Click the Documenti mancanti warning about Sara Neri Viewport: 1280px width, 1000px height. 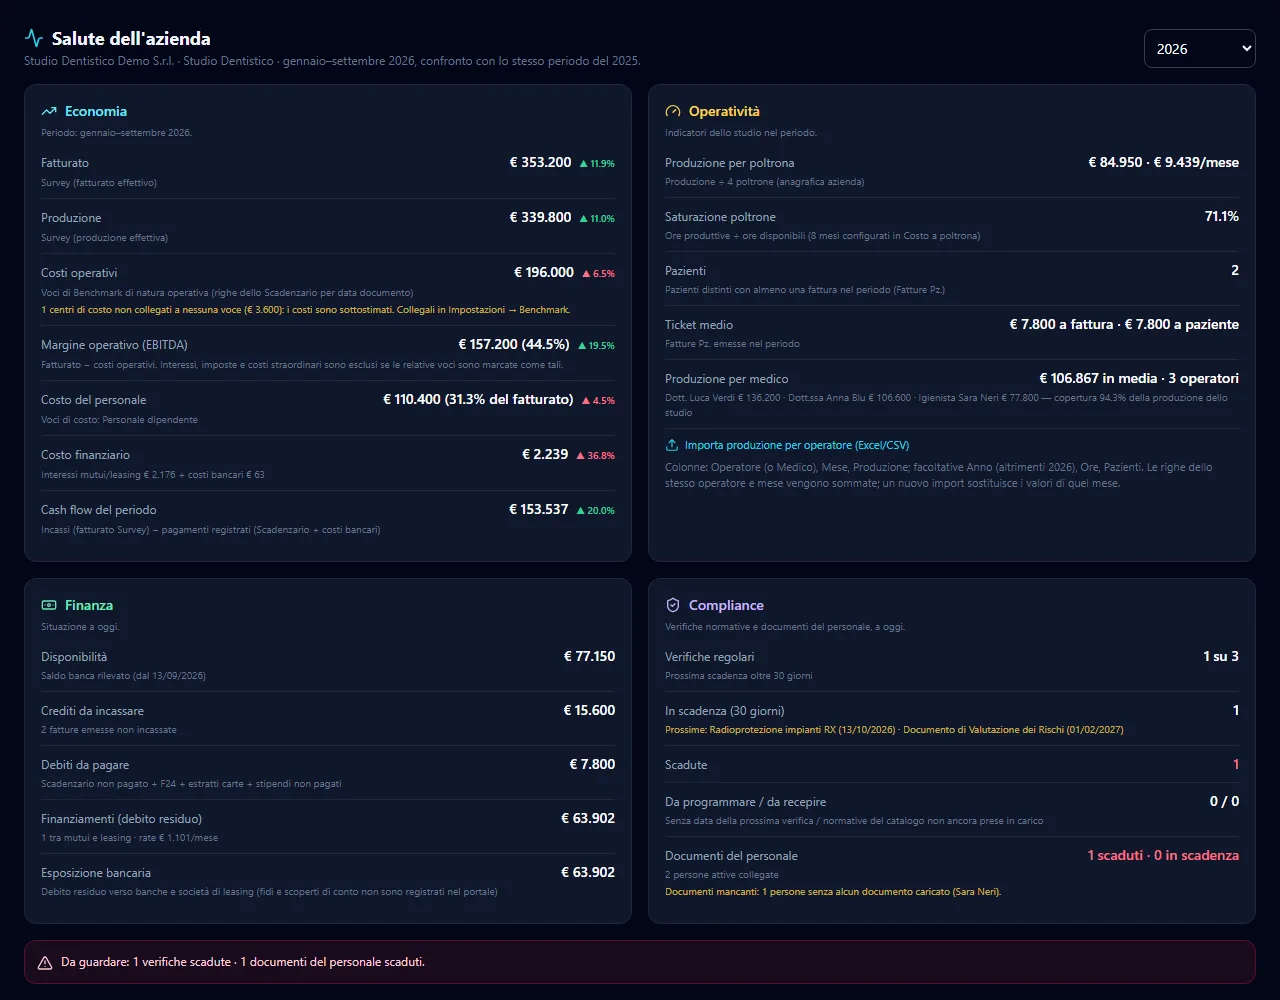[833, 892]
